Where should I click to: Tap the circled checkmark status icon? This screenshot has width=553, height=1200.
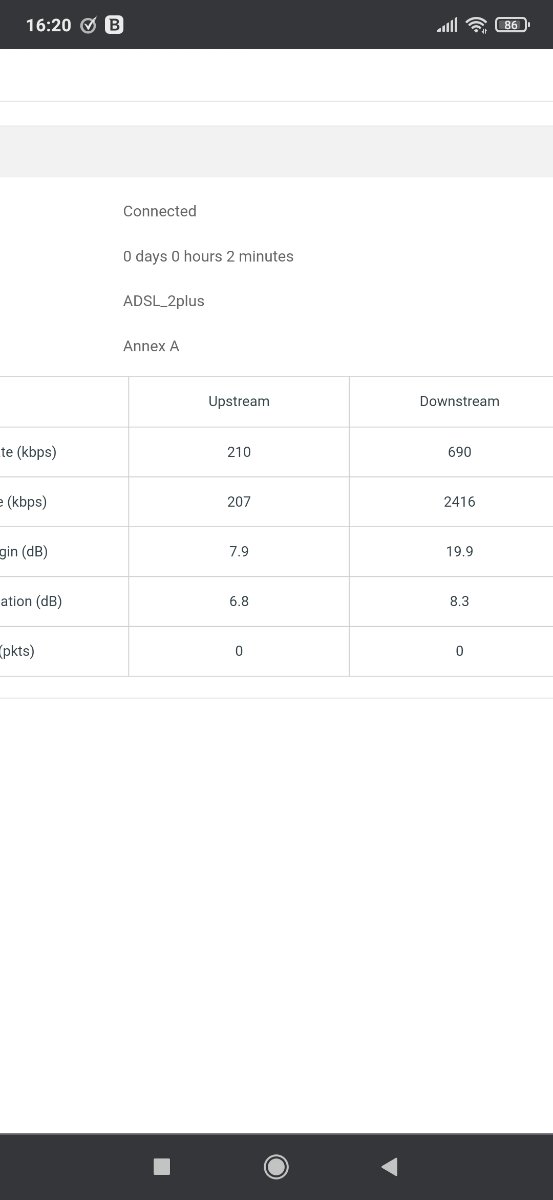coord(88,25)
